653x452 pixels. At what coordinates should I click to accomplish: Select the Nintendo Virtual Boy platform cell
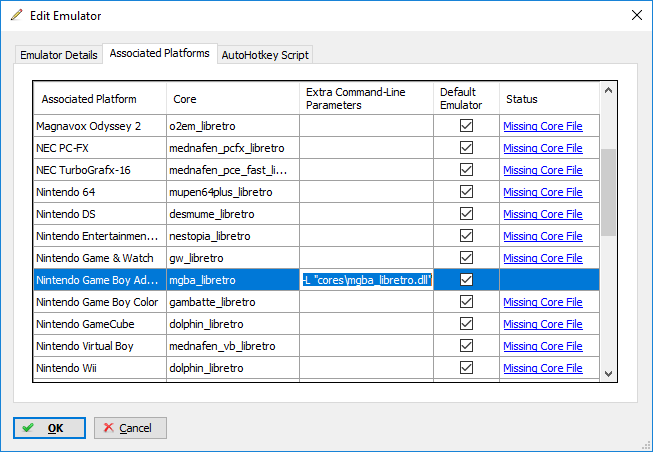100,346
